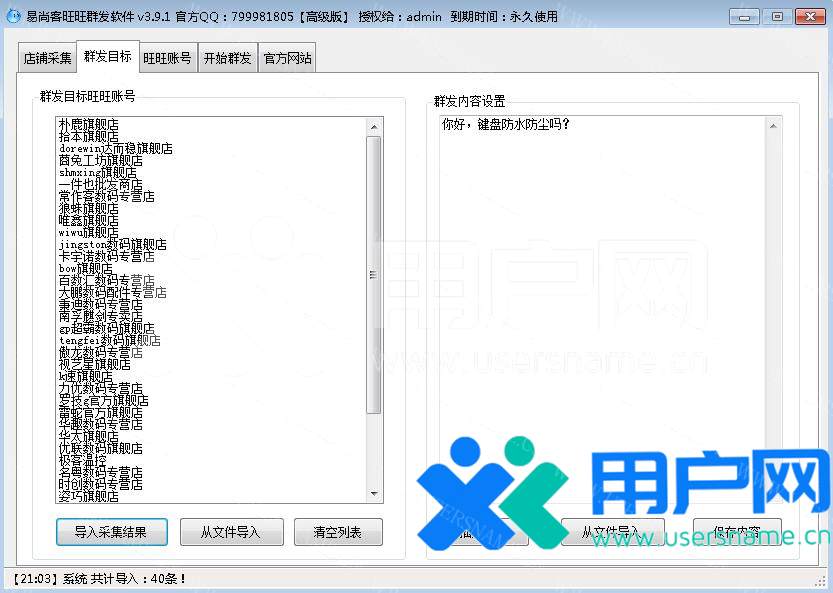Click the 一件也批发商店 row

(x=100, y=184)
